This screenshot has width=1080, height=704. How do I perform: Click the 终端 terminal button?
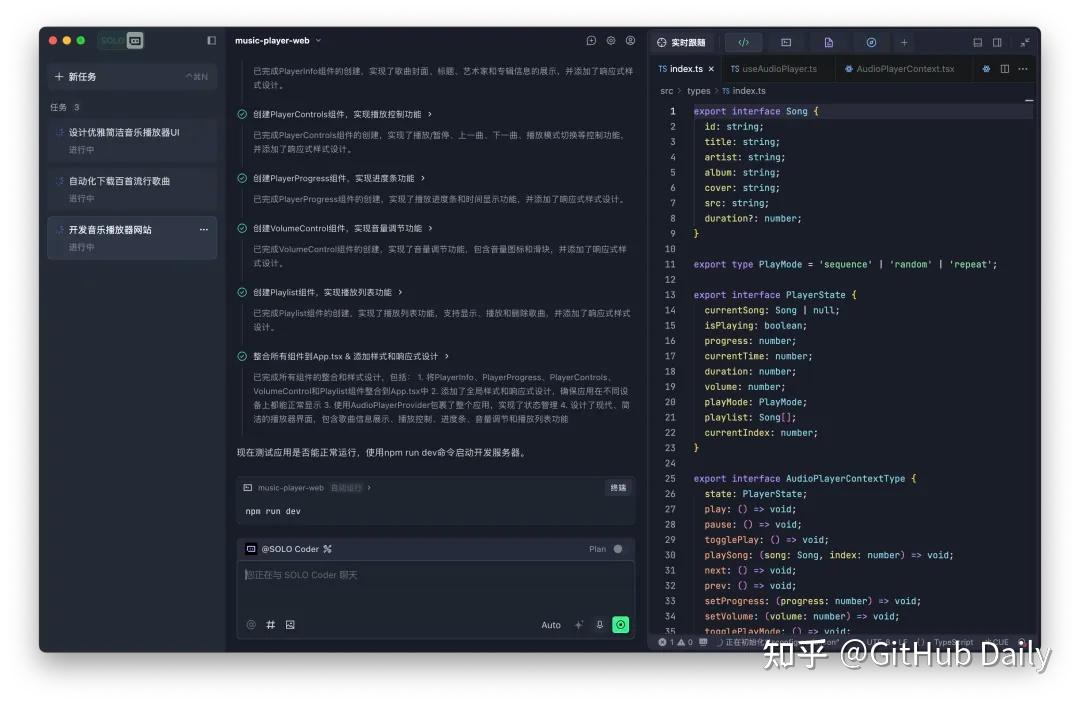(618, 488)
